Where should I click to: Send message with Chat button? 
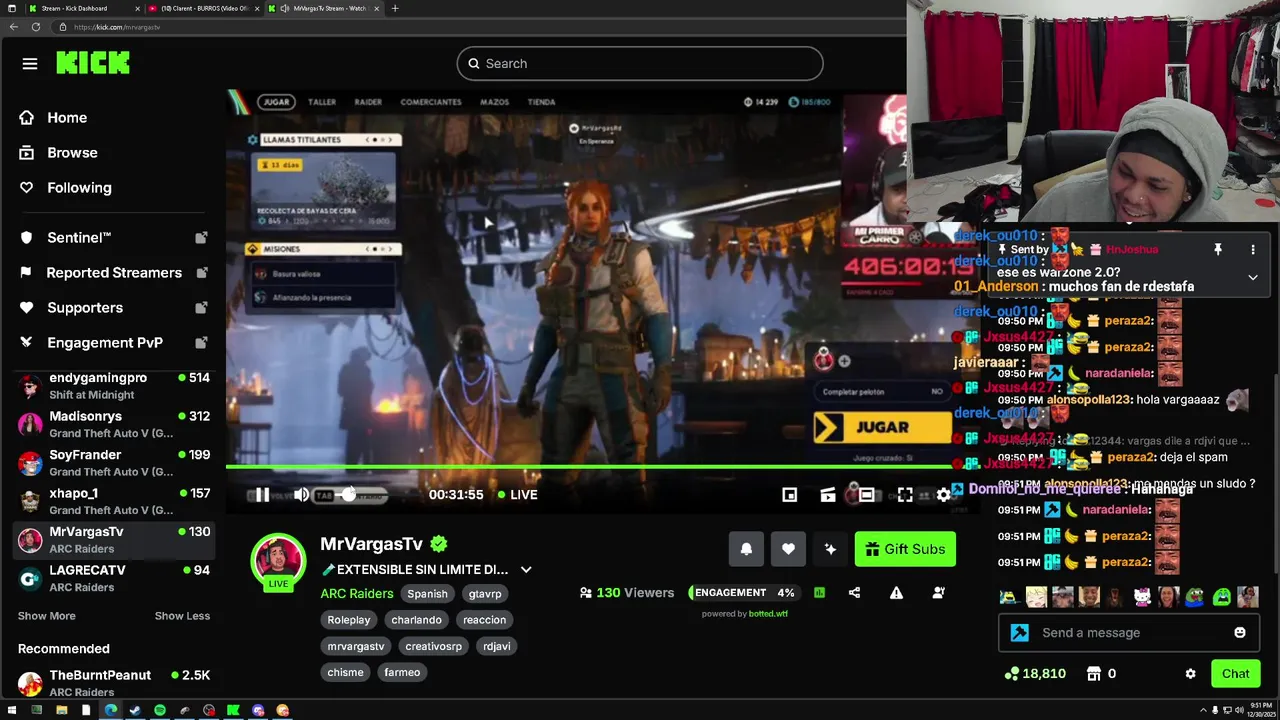[1235, 674]
